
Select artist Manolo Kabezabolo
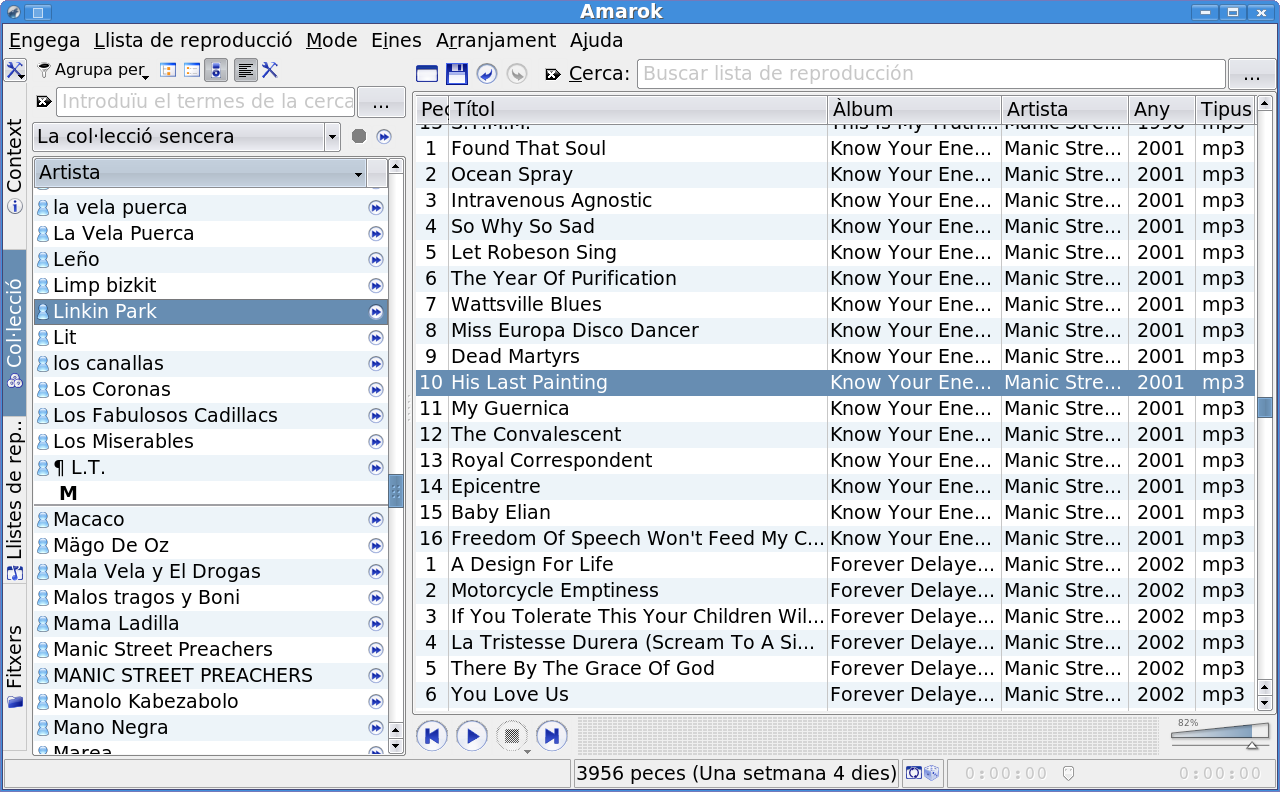[x=211, y=702]
